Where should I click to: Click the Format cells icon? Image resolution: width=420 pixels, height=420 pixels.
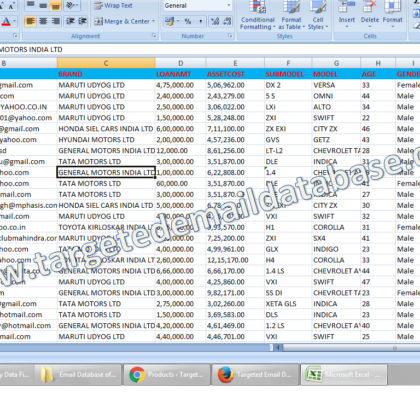pos(392,7)
